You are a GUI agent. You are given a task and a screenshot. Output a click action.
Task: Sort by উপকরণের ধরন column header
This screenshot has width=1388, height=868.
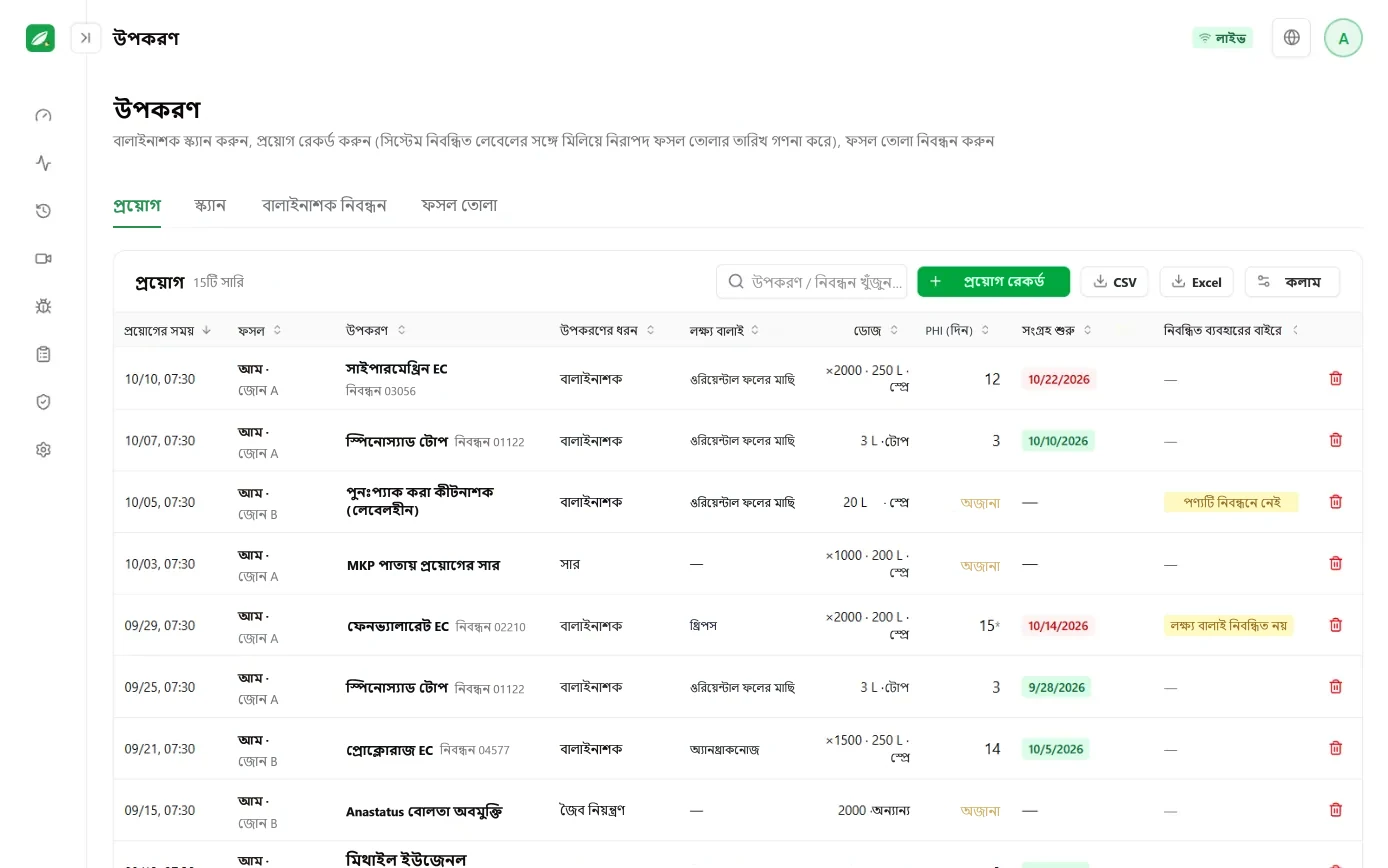[607, 330]
